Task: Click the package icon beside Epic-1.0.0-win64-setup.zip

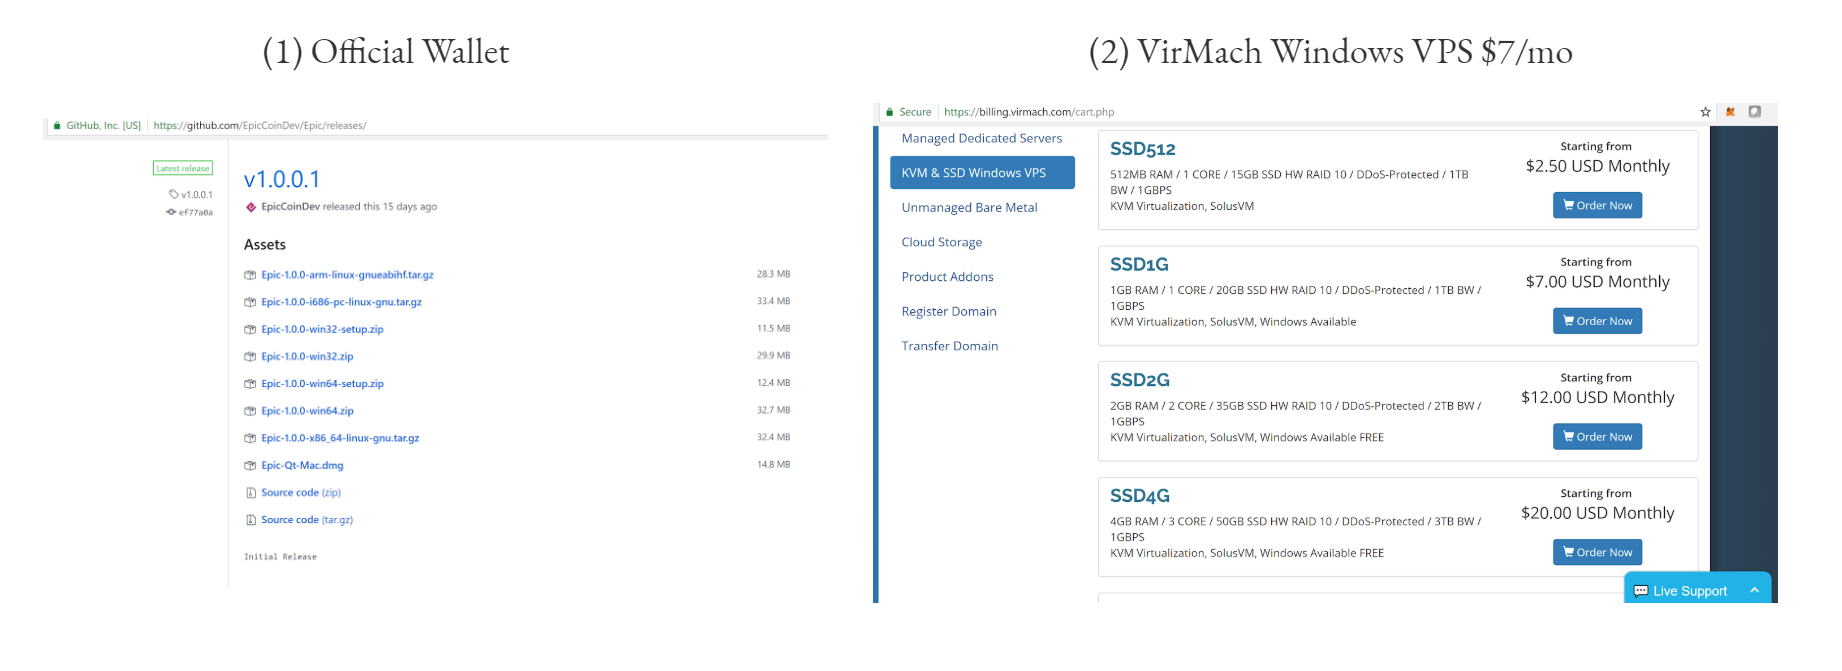Action: point(250,384)
